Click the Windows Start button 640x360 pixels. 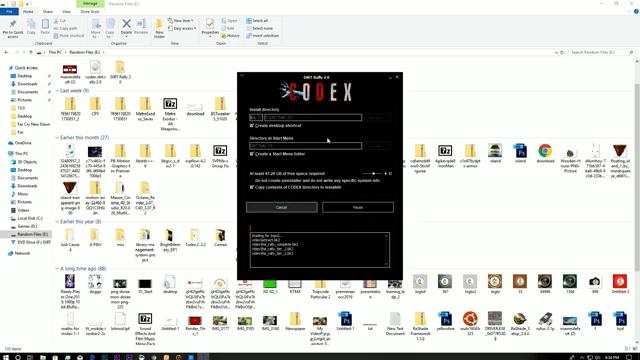[6, 357]
